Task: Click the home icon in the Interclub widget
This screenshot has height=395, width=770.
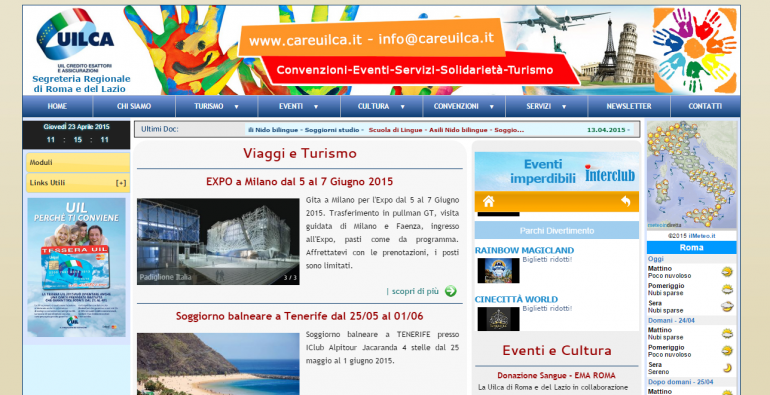Action: pos(489,201)
